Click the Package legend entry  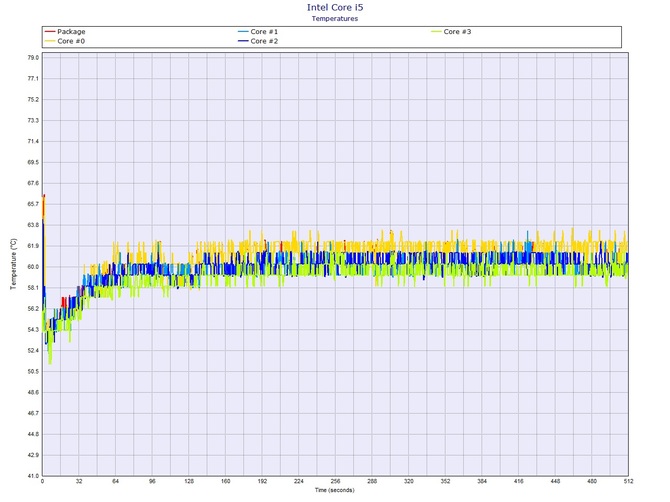pos(65,32)
